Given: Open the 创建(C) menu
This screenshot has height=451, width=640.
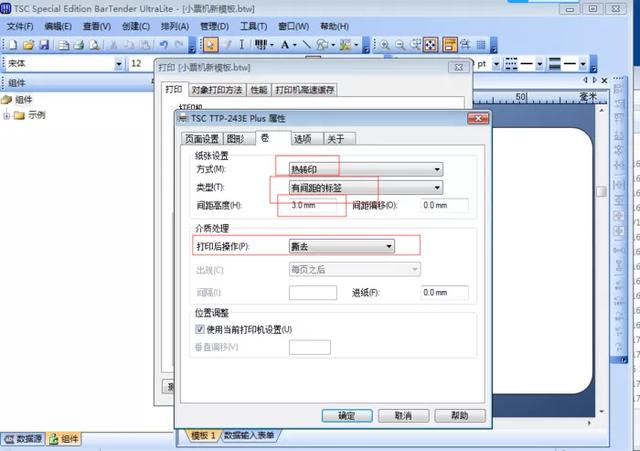Looking at the screenshot, I should click(x=136, y=27).
